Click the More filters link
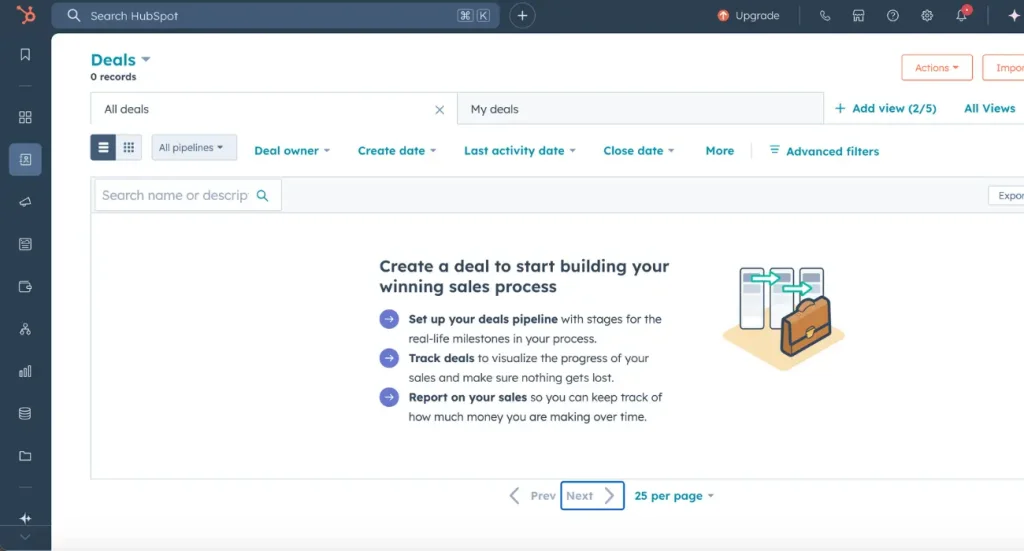1024x551 pixels. [x=720, y=151]
